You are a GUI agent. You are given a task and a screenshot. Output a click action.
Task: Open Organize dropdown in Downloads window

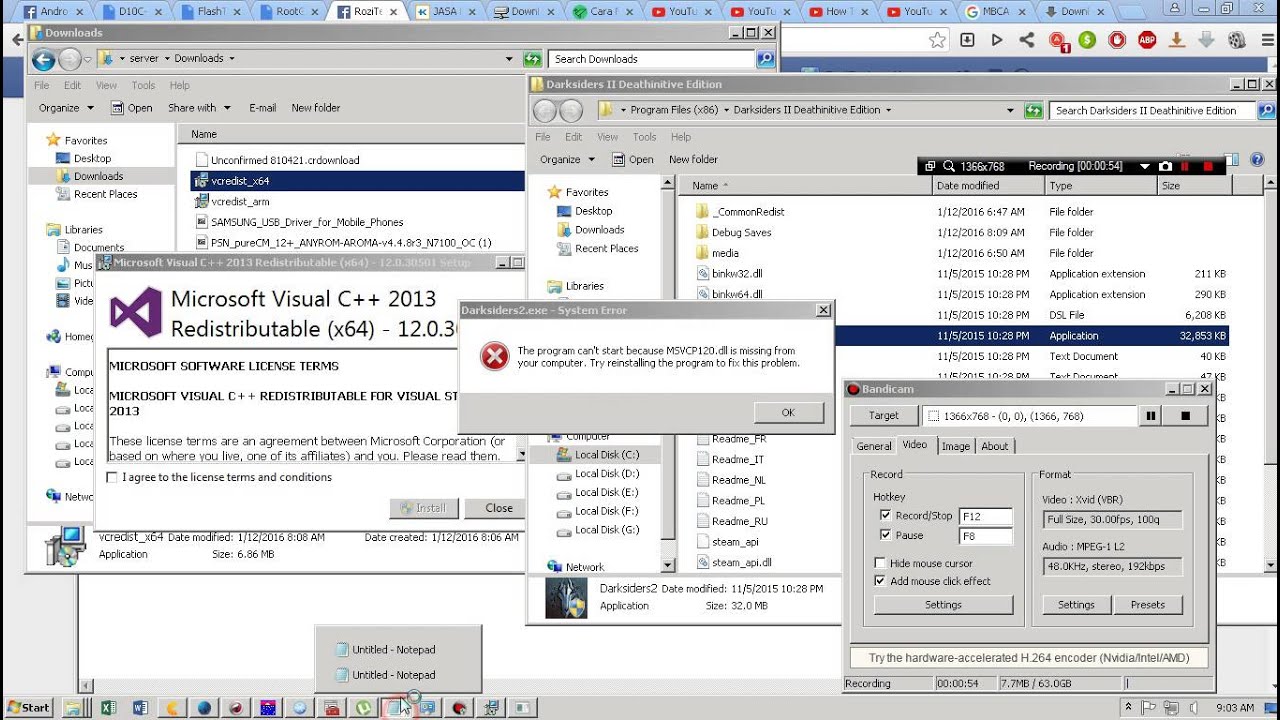[66, 108]
